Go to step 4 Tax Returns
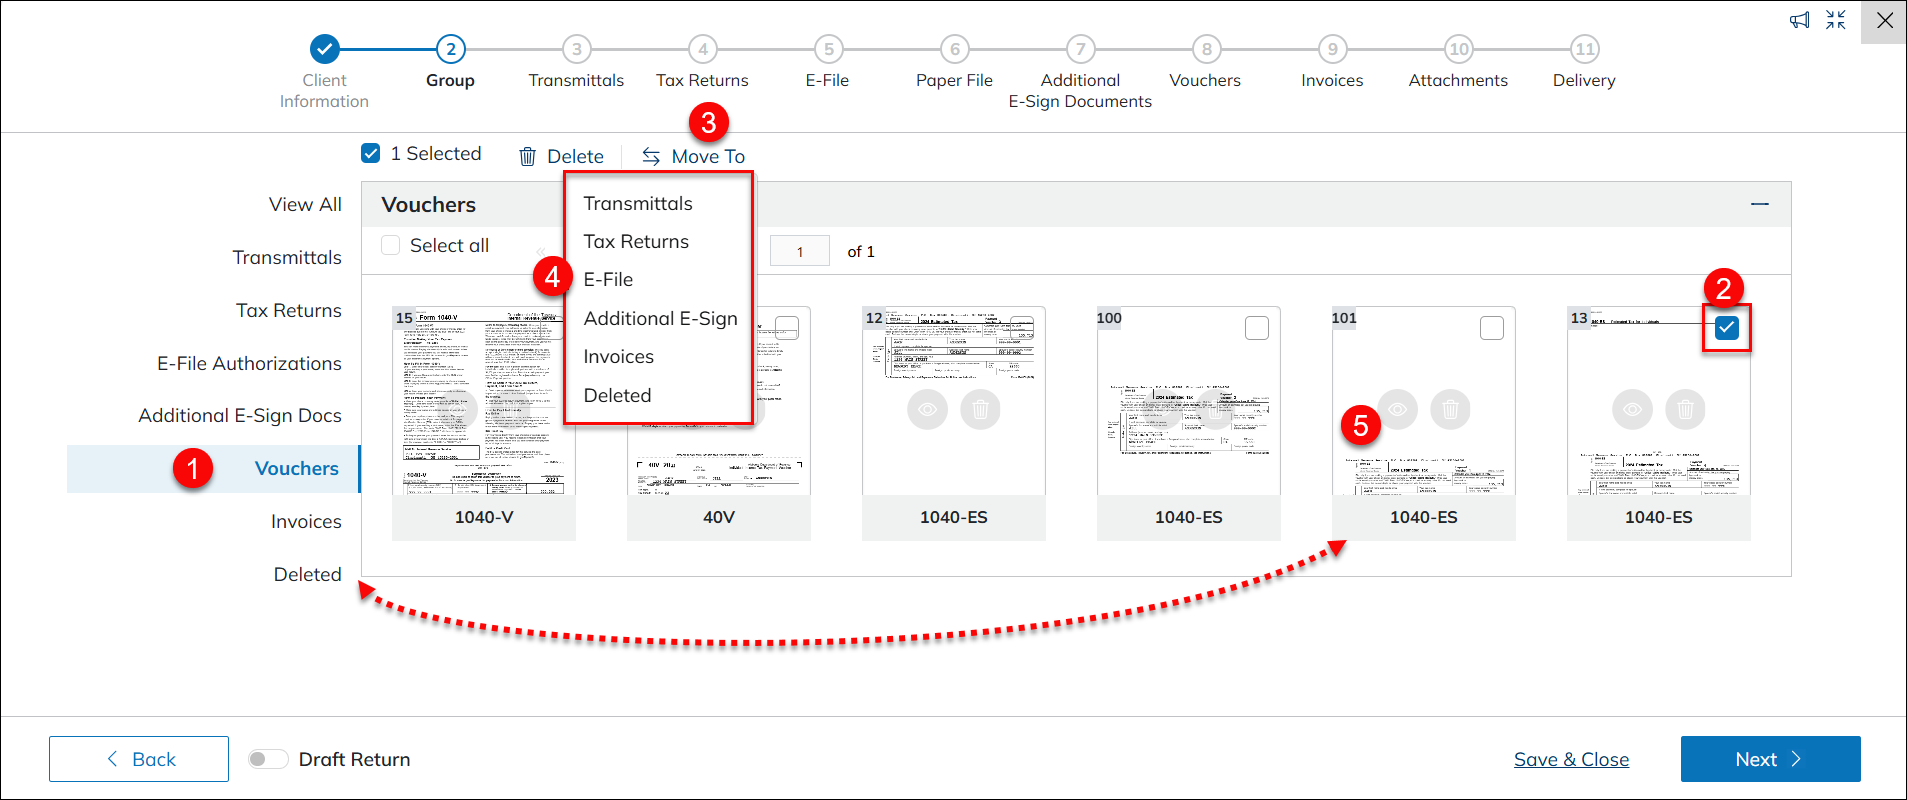This screenshot has height=800, width=1907. tap(702, 49)
